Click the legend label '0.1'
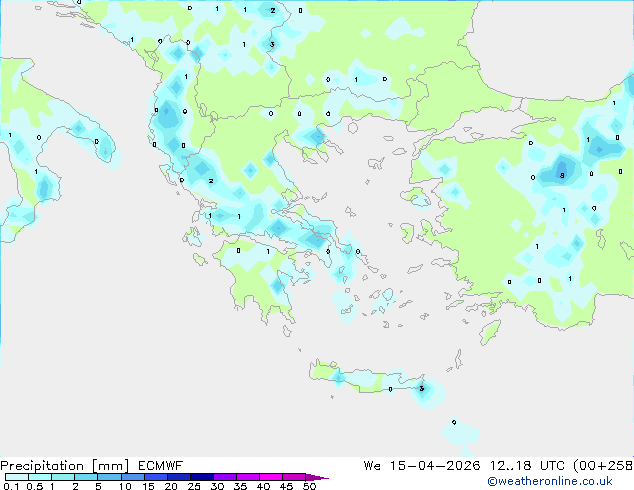The height and width of the screenshot is (490, 634). coord(11,486)
